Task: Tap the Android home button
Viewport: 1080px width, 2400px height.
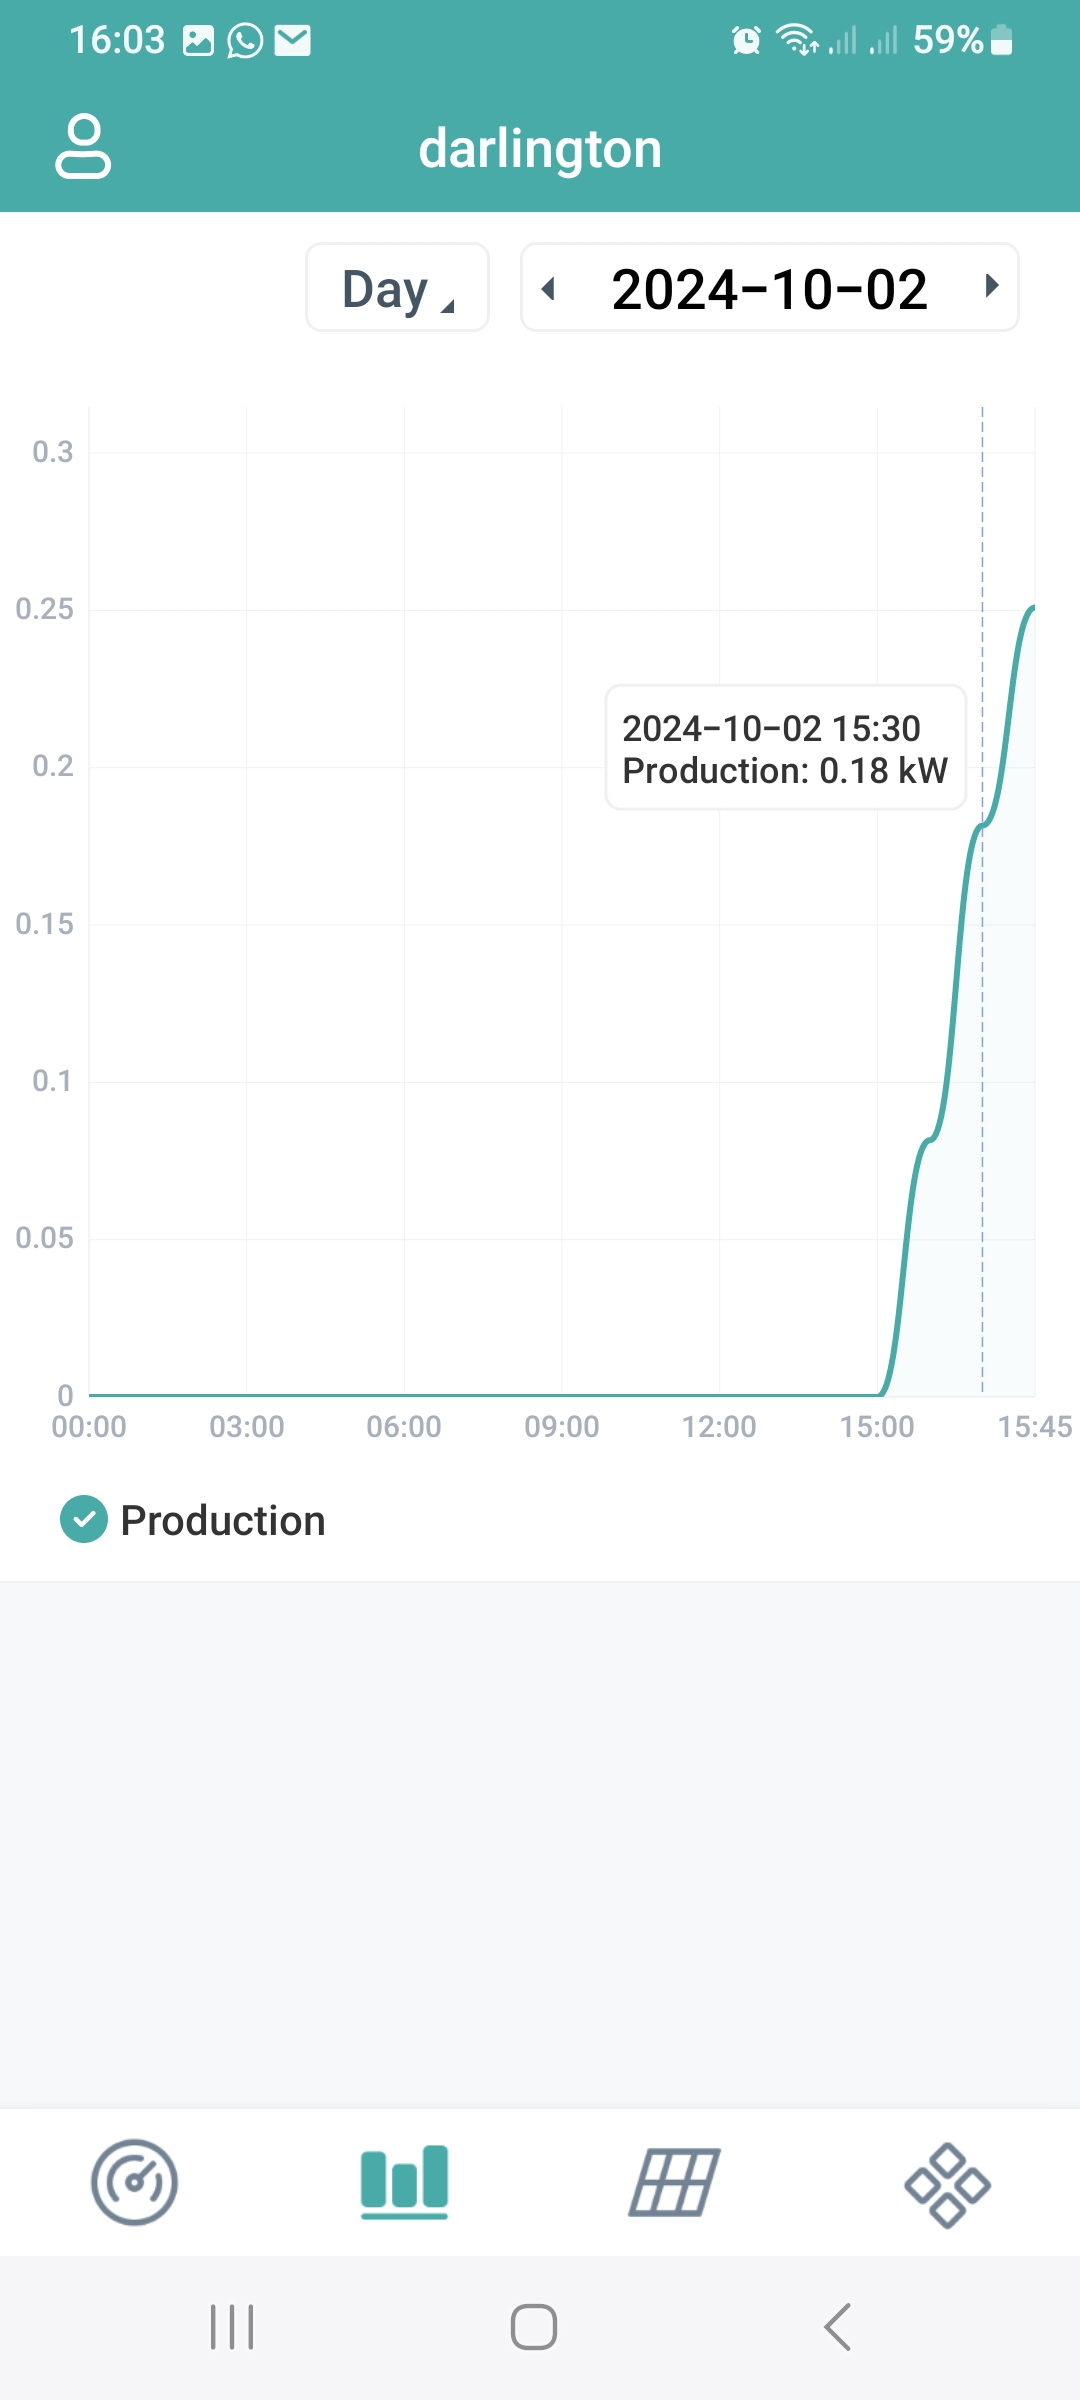Action: [x=534, y=2327]
